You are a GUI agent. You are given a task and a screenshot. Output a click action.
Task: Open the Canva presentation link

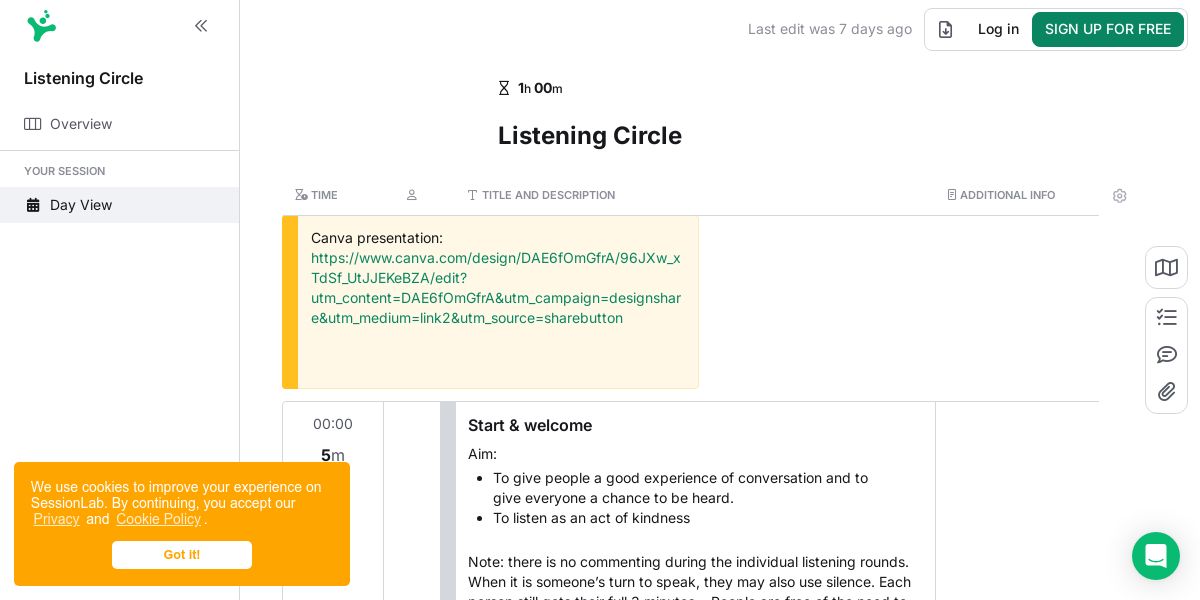(x=495, y=288)
